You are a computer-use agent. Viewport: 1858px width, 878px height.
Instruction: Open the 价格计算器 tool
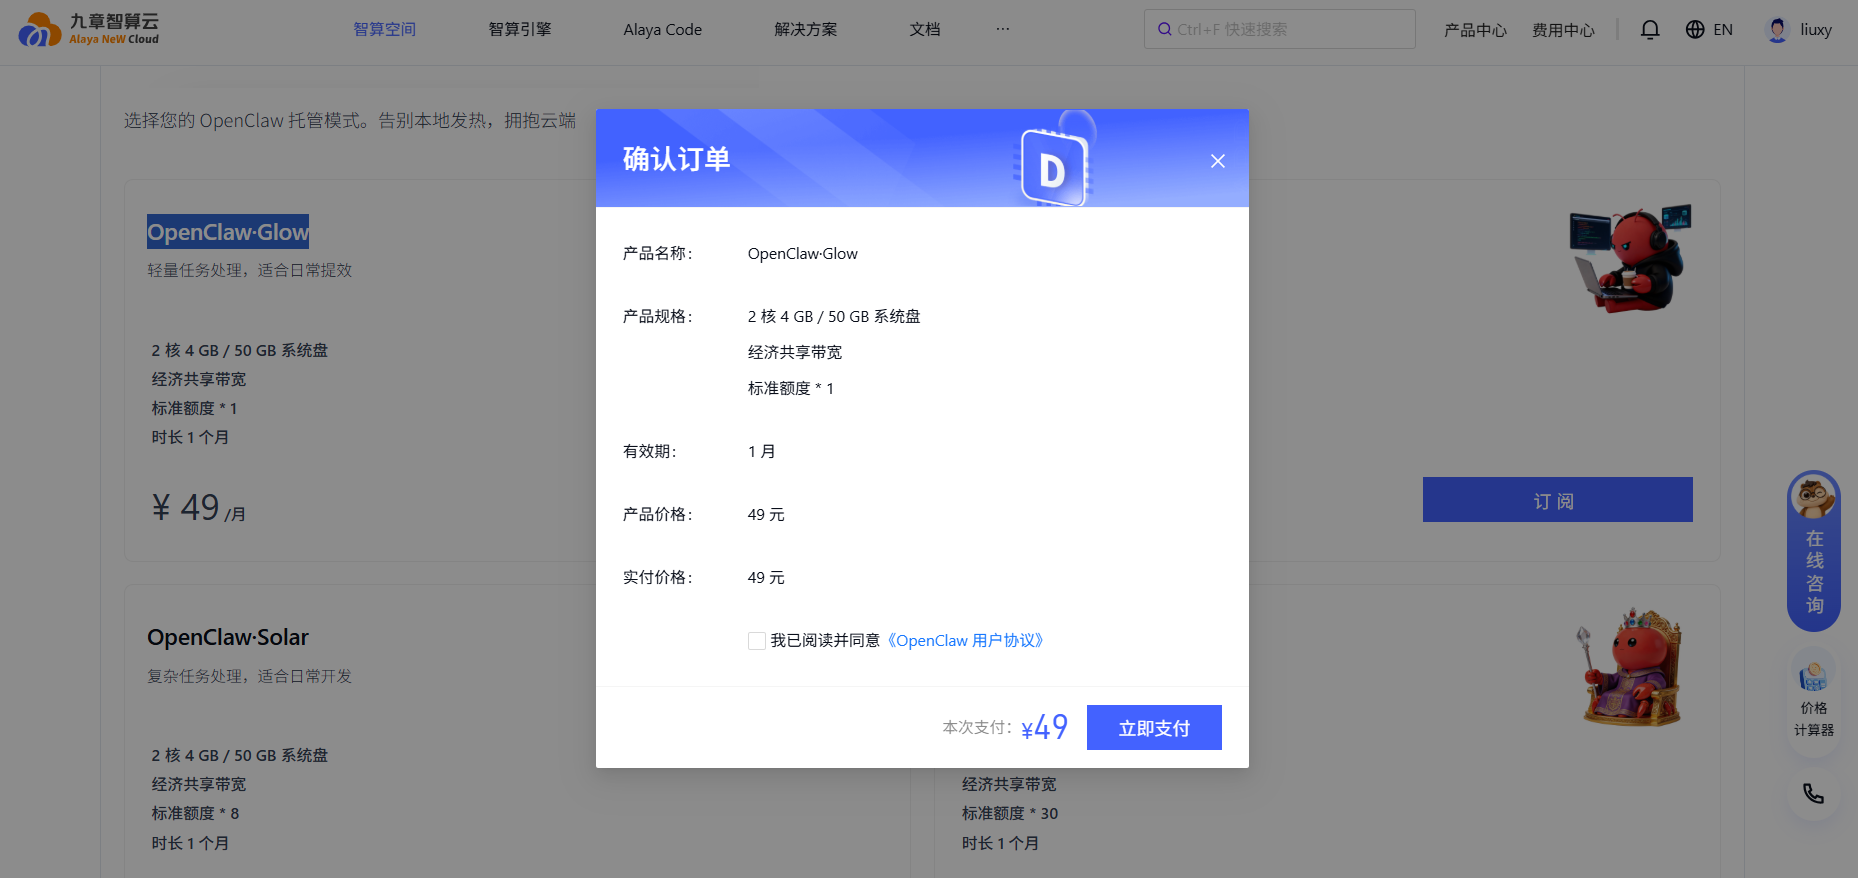[x=1814, y=702]
